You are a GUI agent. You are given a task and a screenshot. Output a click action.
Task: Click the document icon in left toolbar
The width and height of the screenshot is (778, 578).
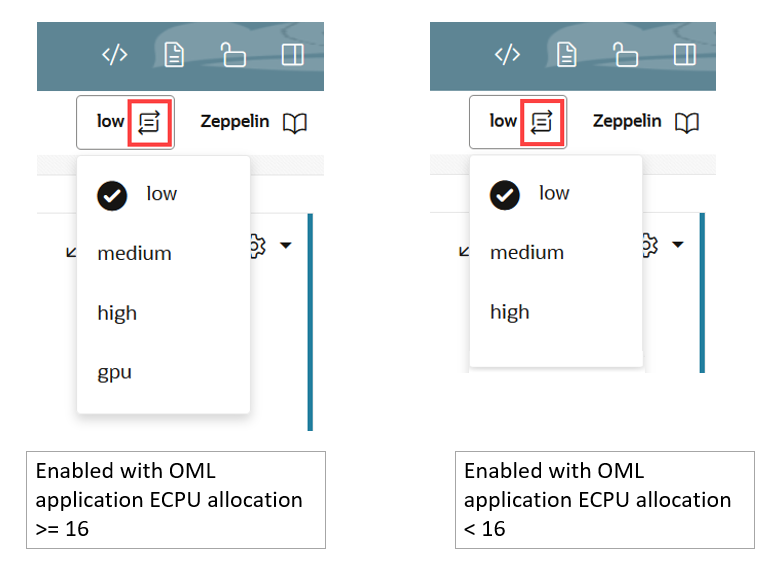[174, 55]
